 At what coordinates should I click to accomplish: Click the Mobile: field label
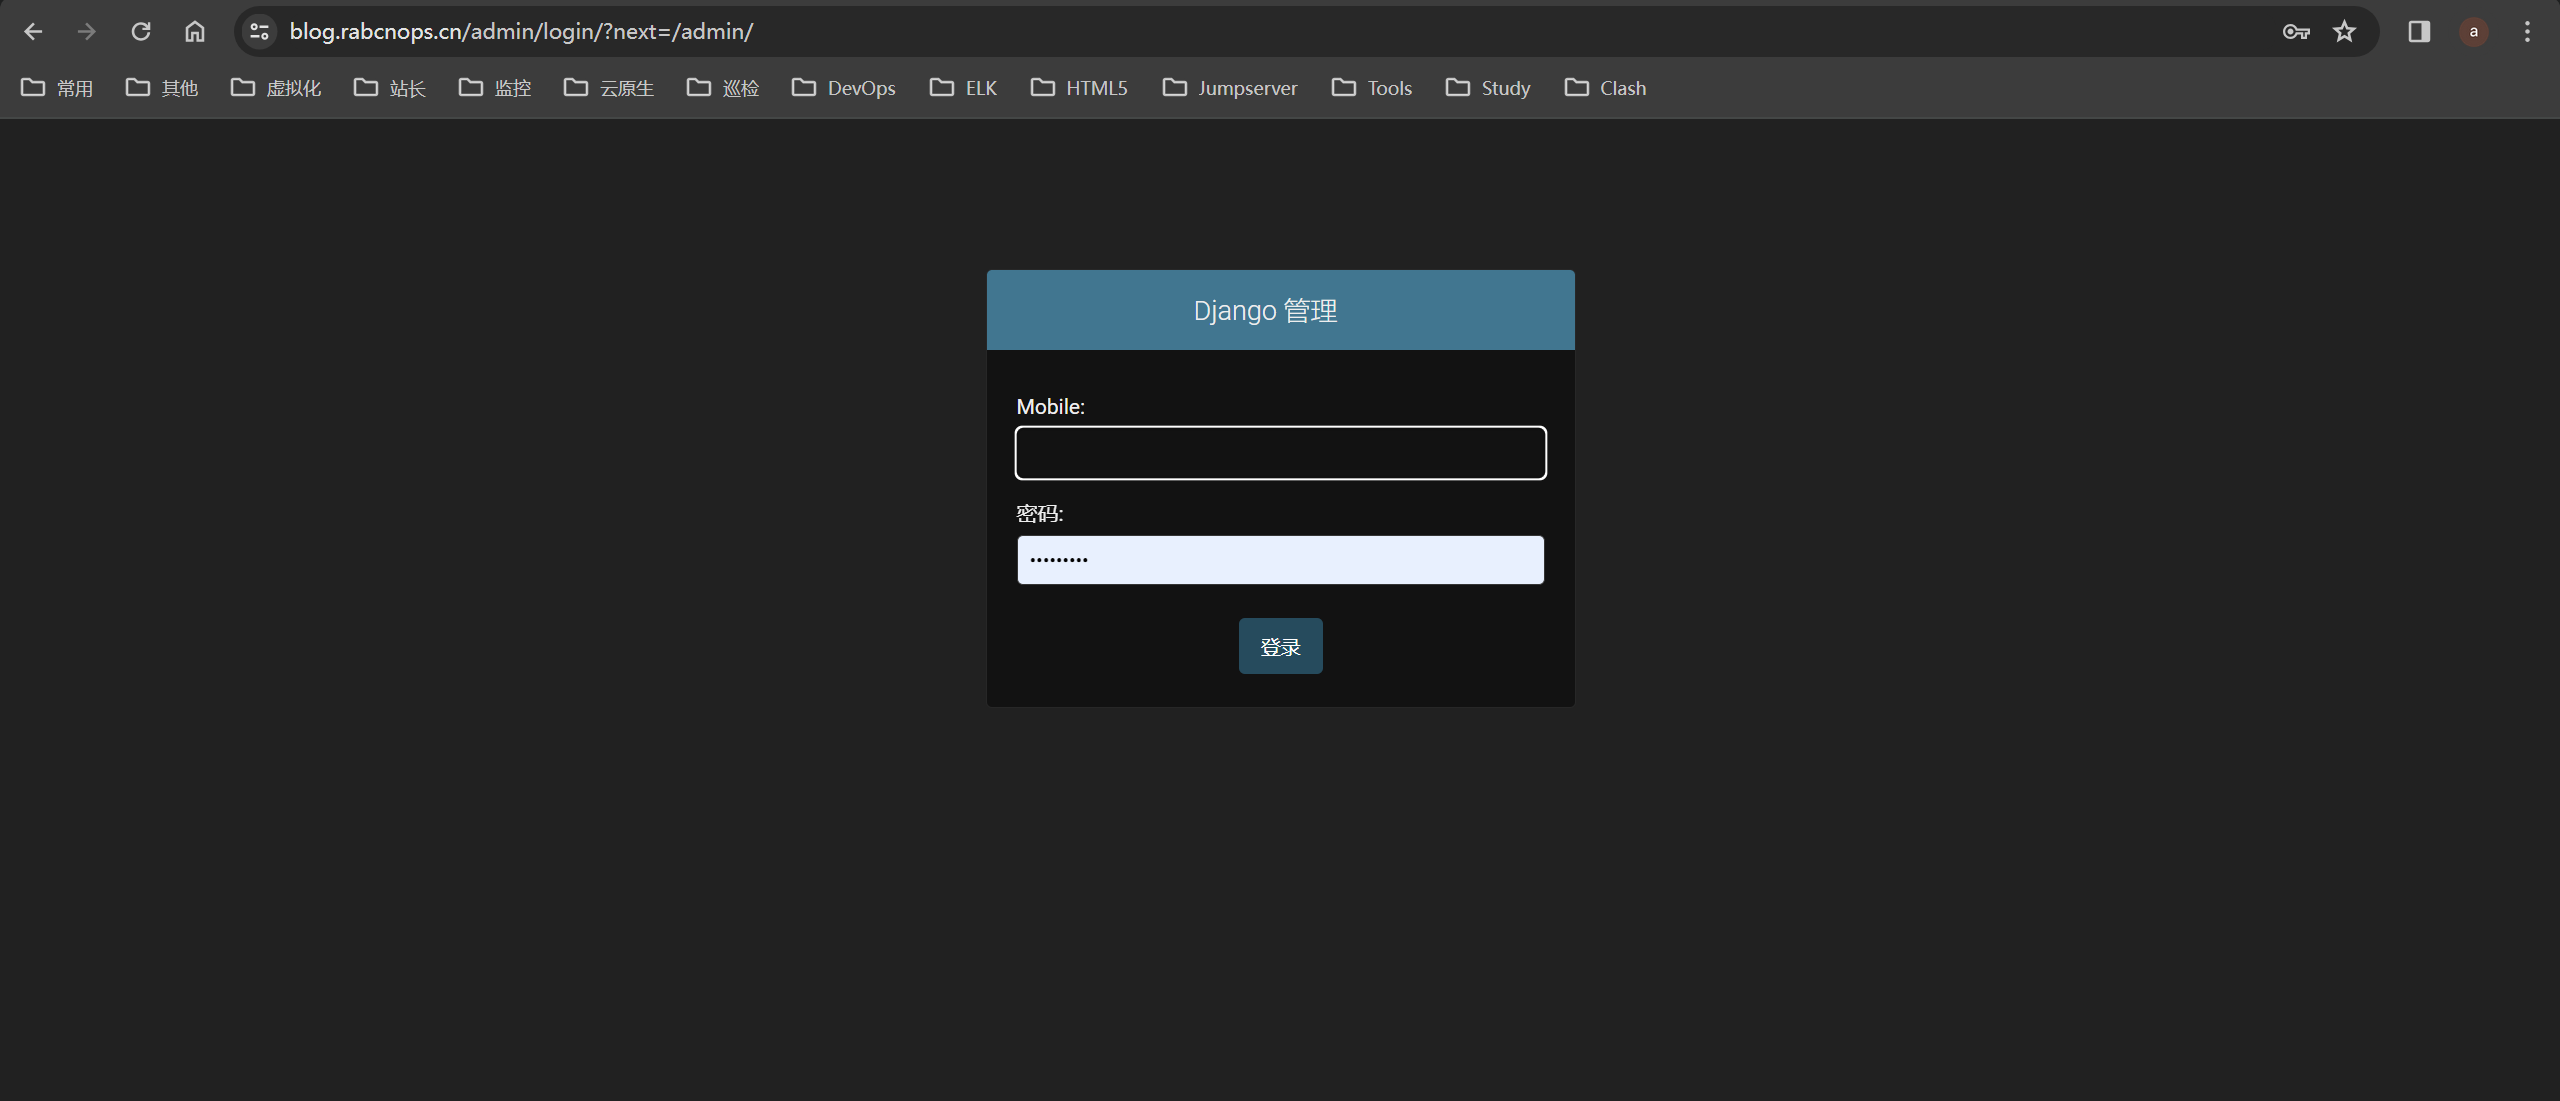pos(1050,407)
